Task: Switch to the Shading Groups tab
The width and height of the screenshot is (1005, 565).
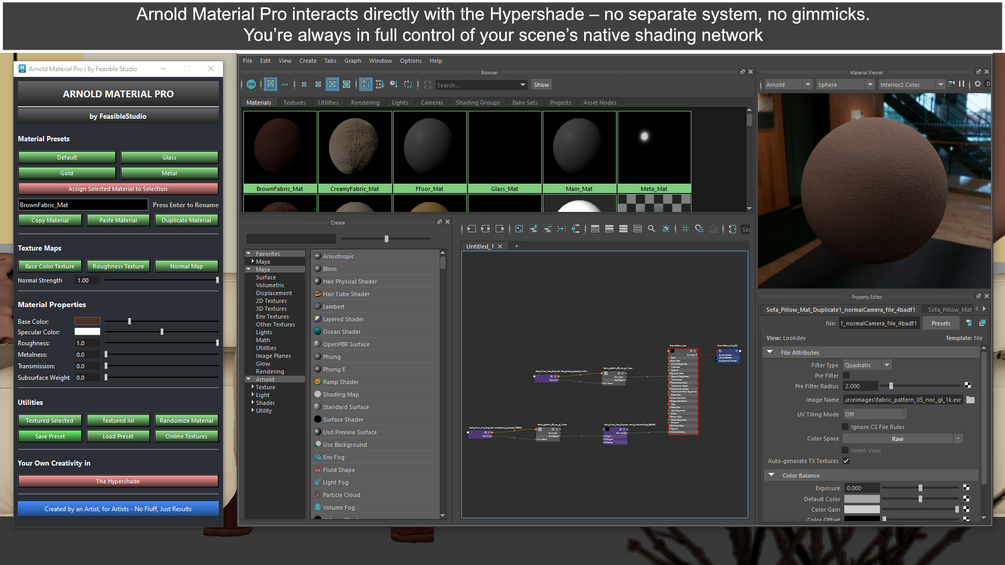Action: 478,102
